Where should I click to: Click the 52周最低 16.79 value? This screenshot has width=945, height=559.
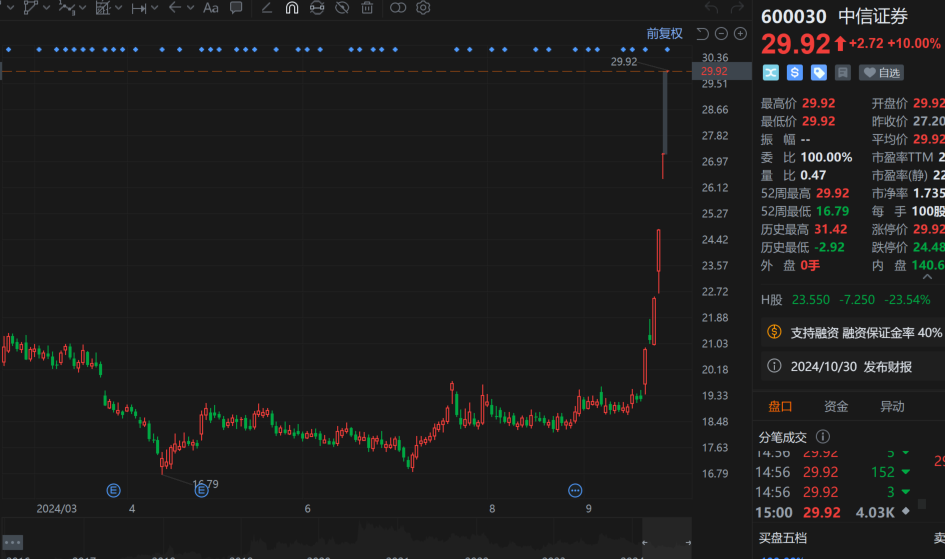pos(832,211)
